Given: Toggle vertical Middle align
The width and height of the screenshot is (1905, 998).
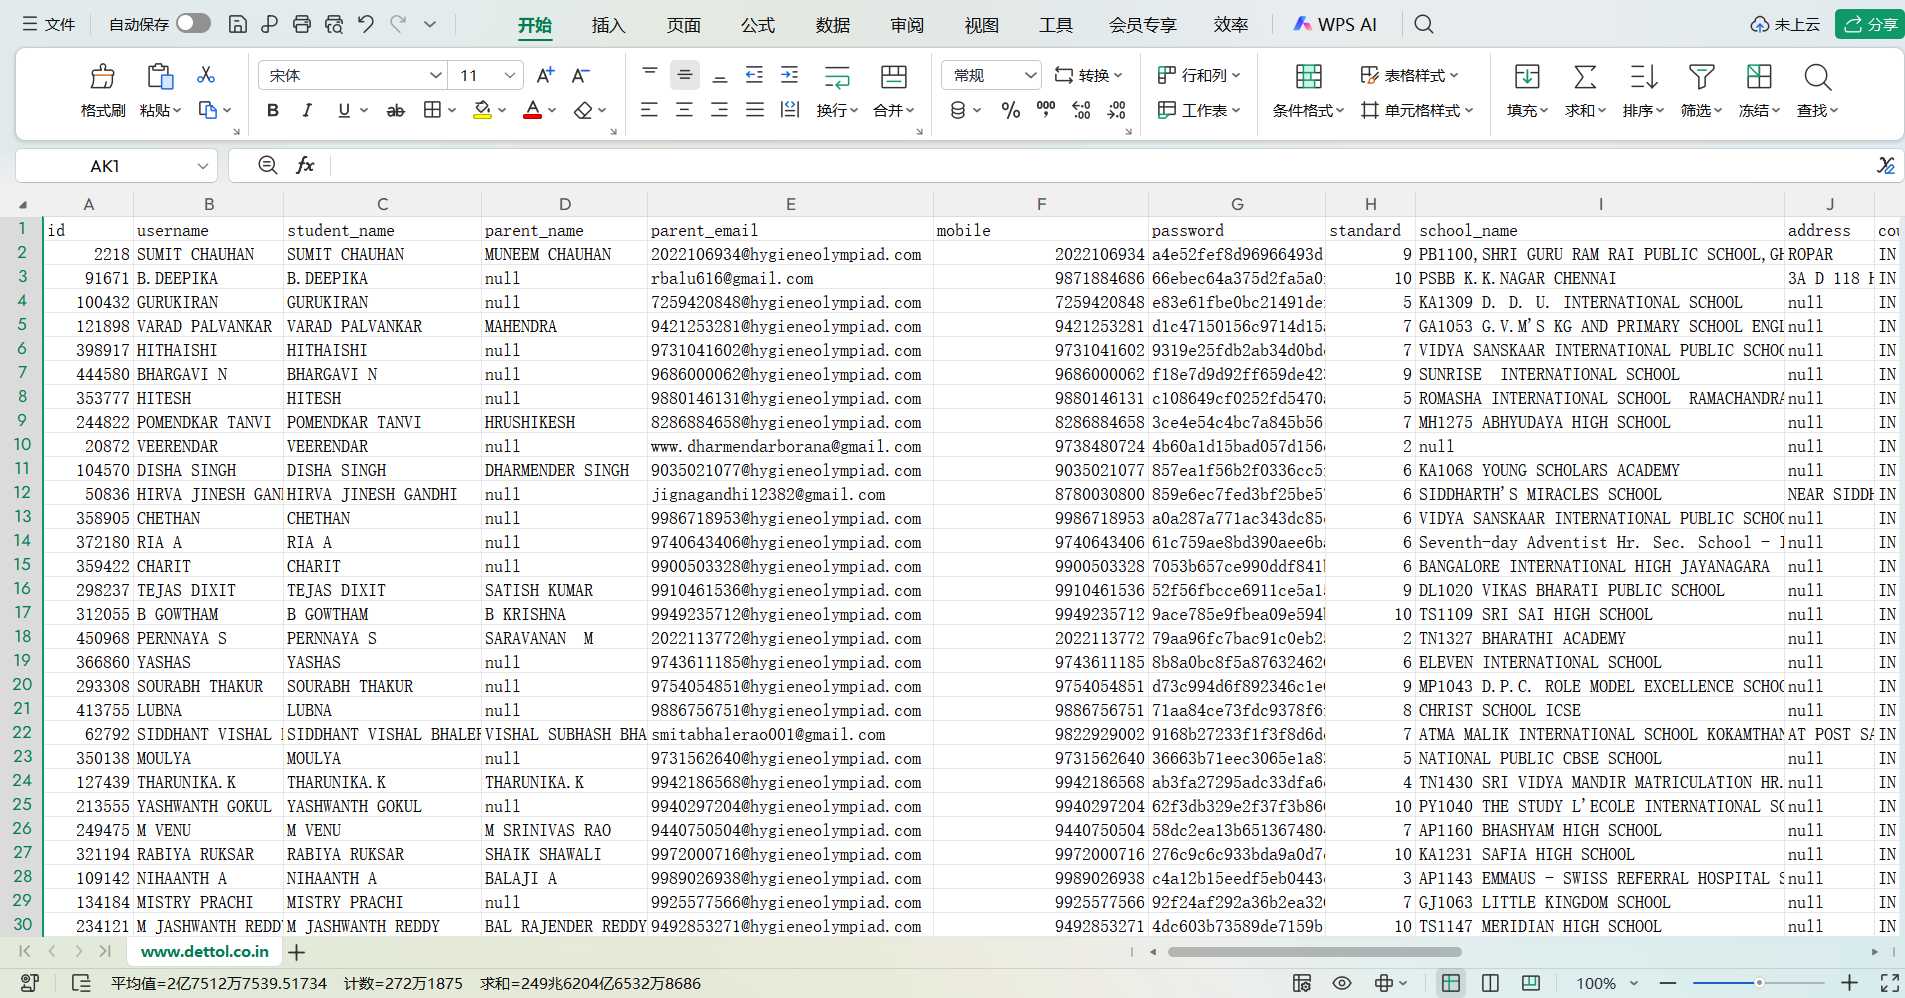Looking at the screenshot, I should 684,75.
